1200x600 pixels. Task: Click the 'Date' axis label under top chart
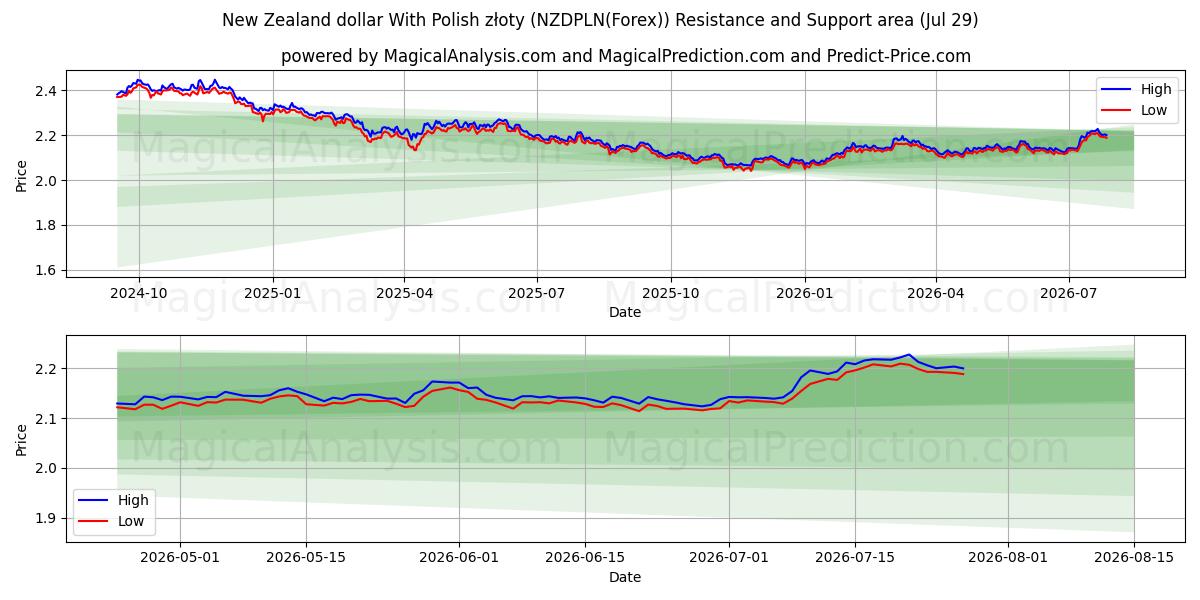tap(625, 313)
